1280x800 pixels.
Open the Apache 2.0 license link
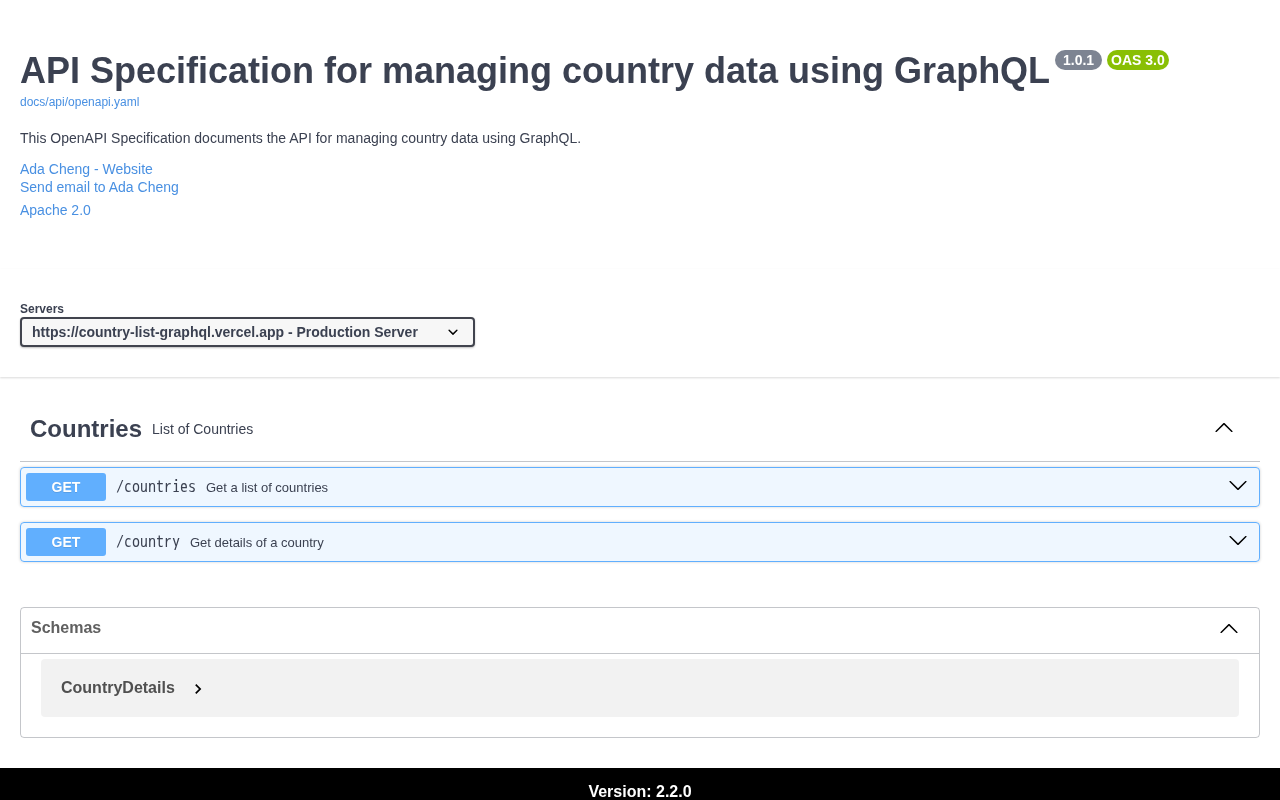[55, 210]
